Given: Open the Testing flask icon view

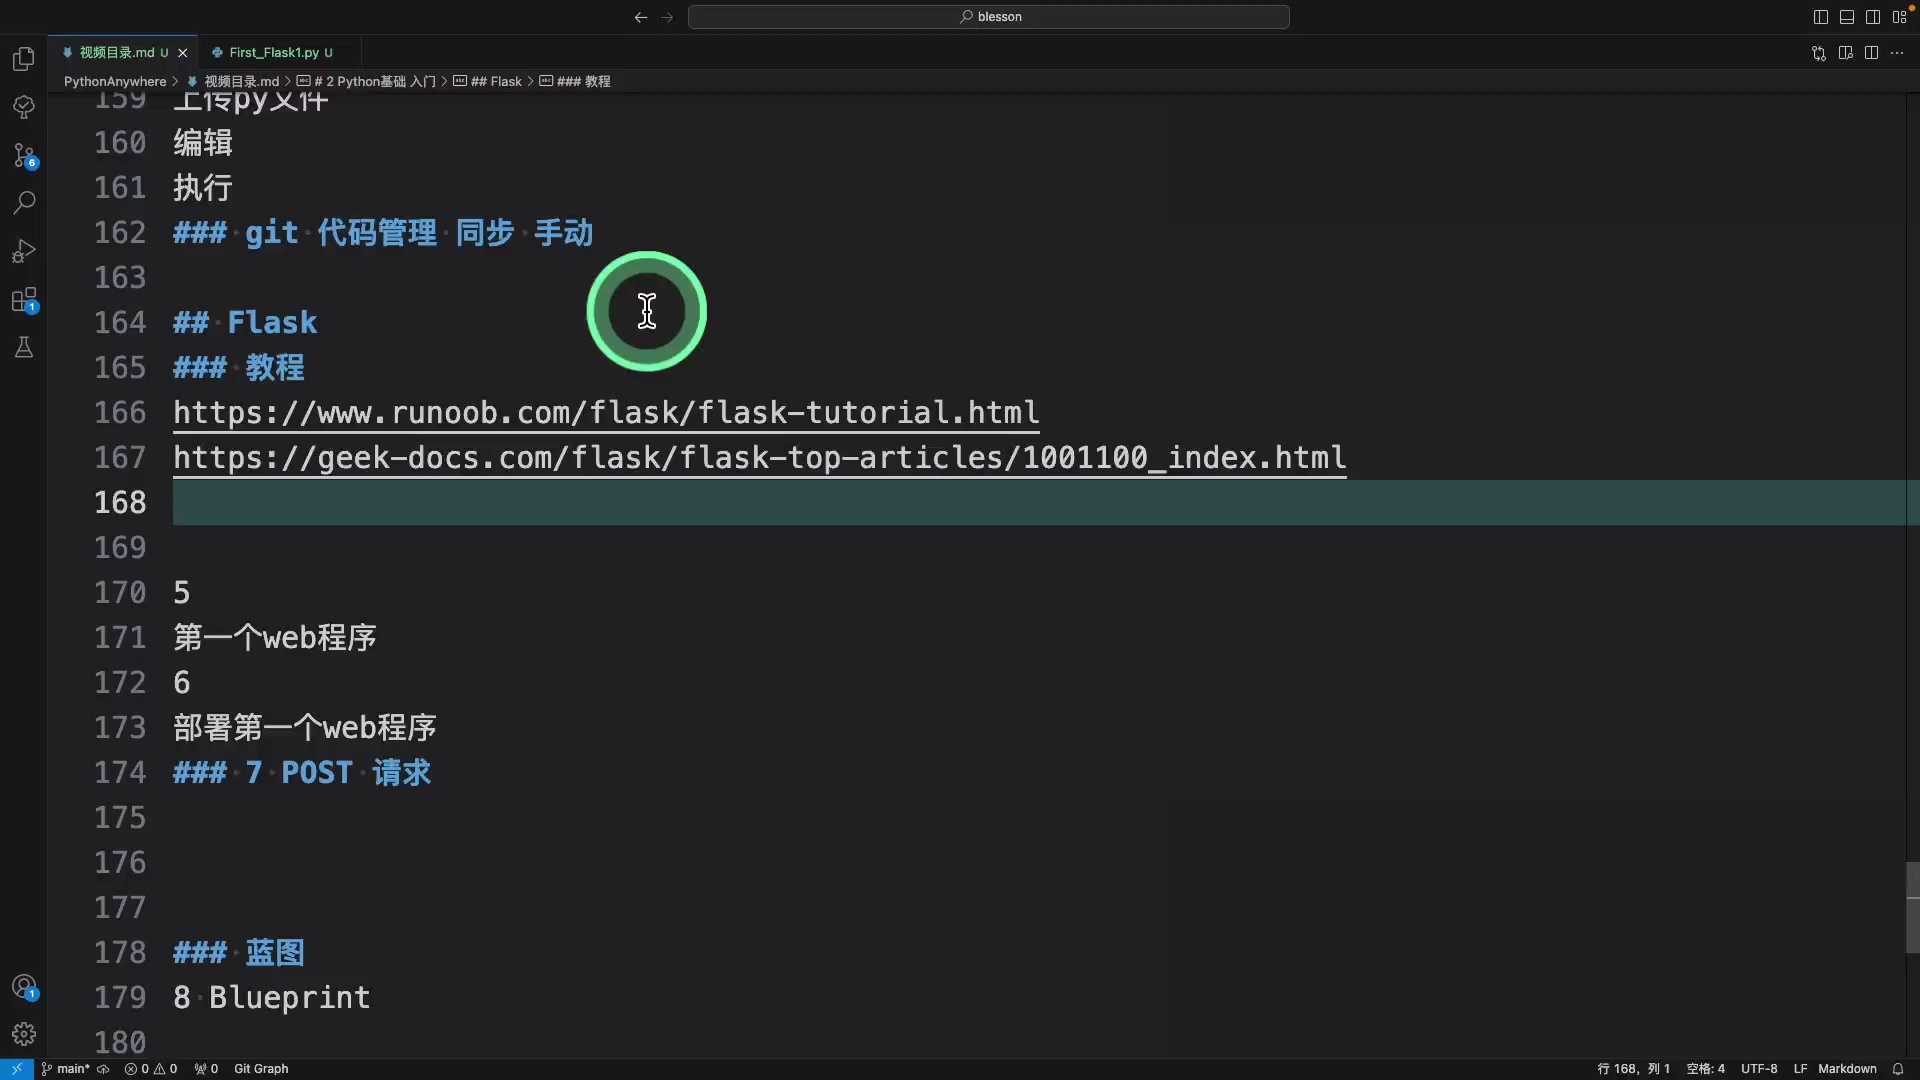Looking at the screenshot, I should coord(24,347).
